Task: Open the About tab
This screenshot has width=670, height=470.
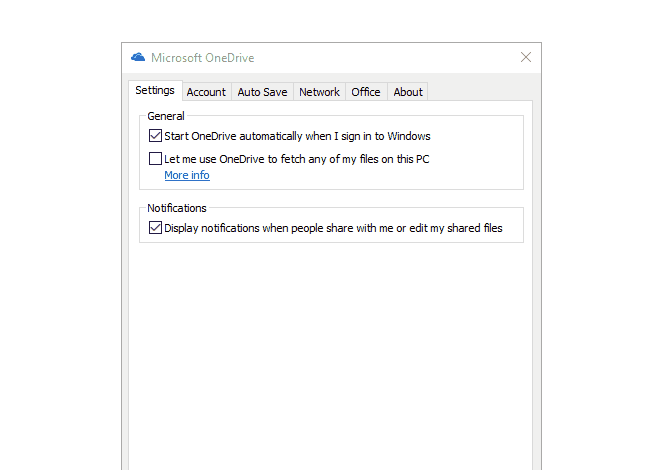Action: click(x=408, y=92)
